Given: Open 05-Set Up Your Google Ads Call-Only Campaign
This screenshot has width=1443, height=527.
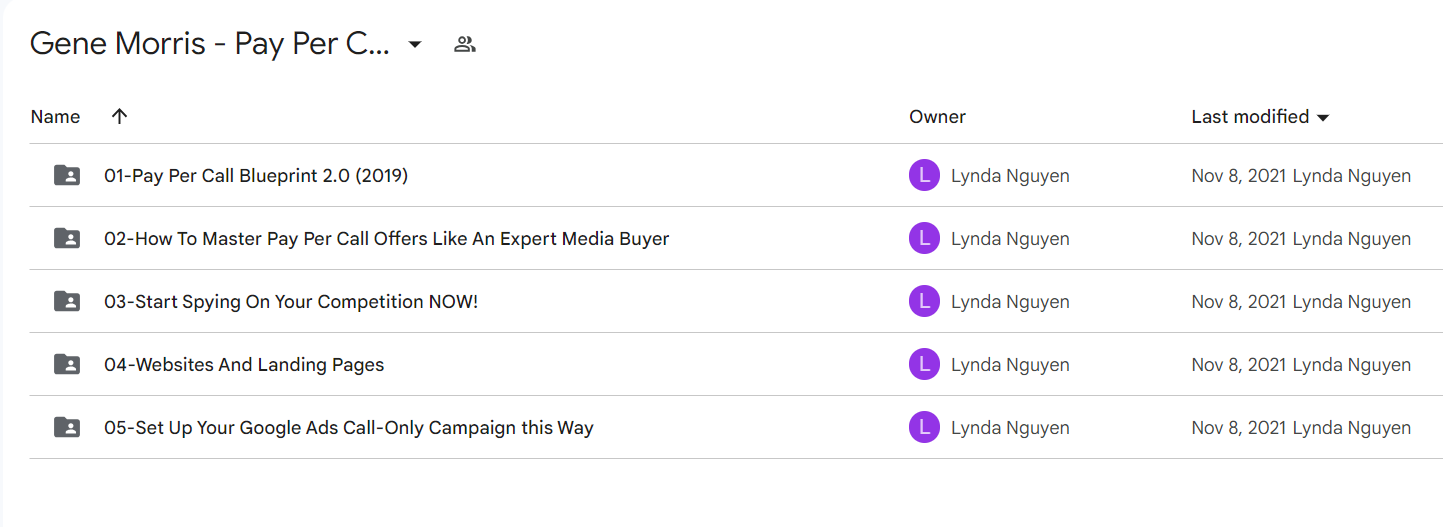Looking at the screenshot, I should click(349, 428).
